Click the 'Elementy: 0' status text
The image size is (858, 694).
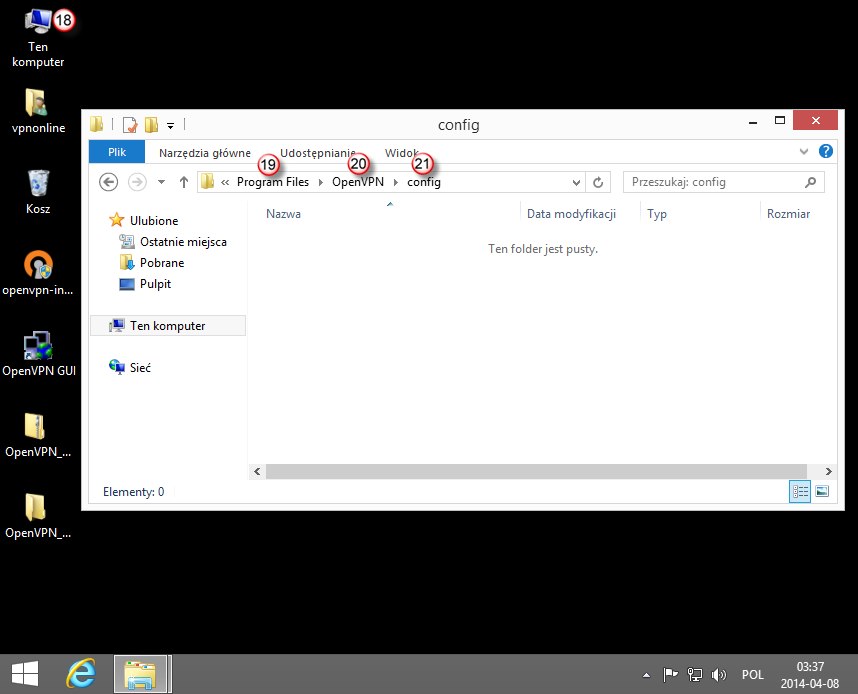click(134, 491)
